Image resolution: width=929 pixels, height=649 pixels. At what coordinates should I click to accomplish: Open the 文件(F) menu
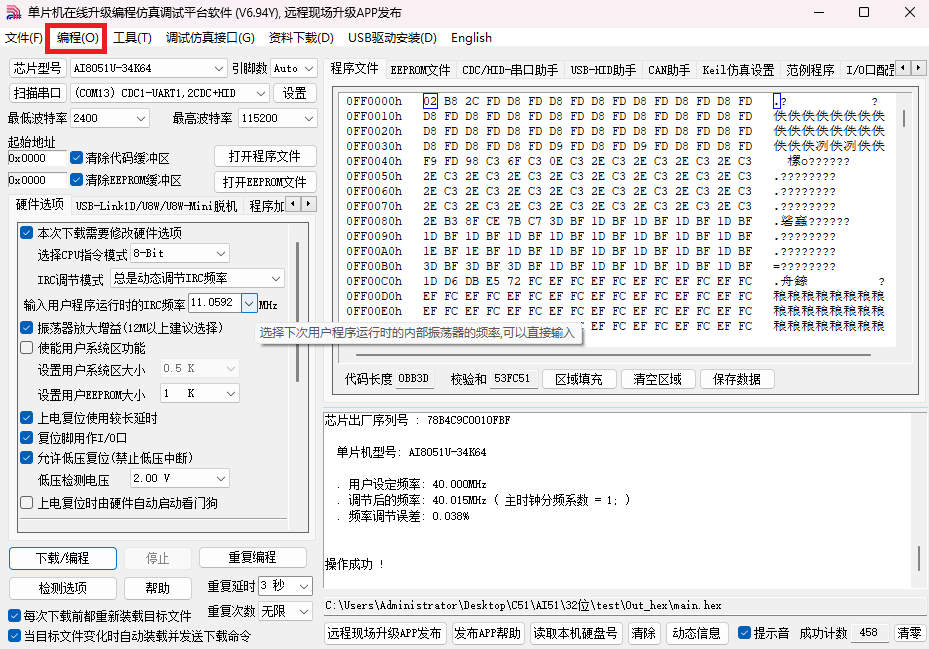pos(24,38)
